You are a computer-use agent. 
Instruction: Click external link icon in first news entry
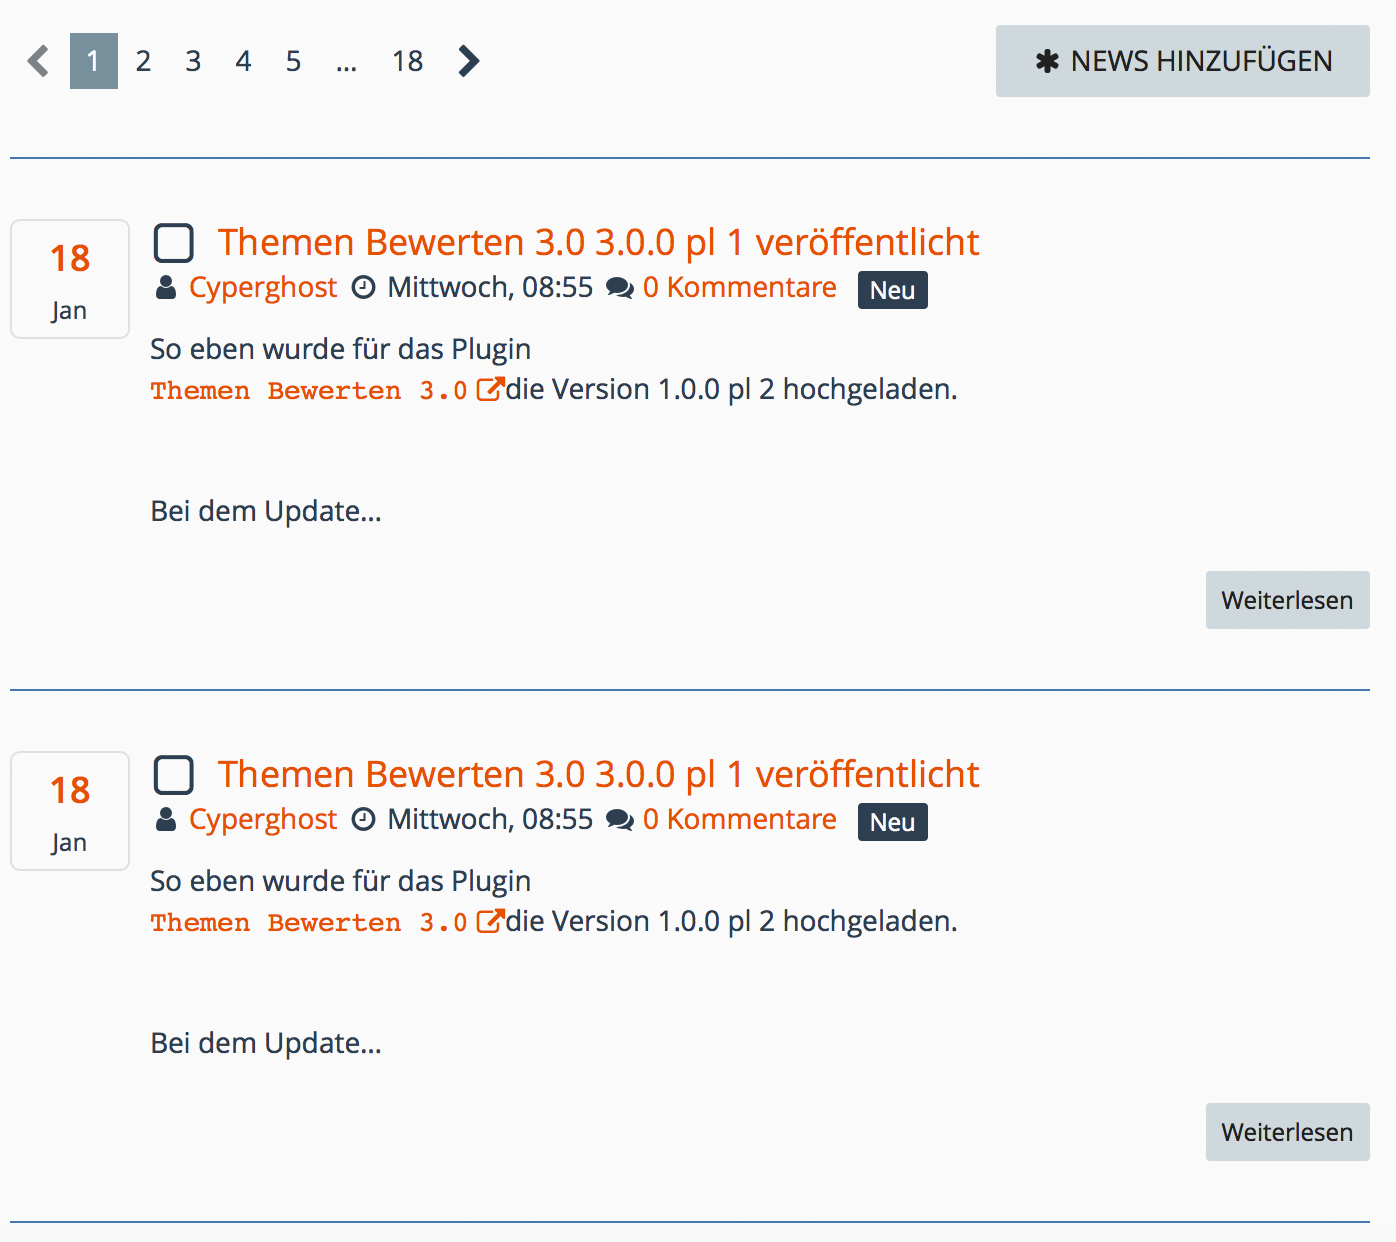tap(489, 389)
